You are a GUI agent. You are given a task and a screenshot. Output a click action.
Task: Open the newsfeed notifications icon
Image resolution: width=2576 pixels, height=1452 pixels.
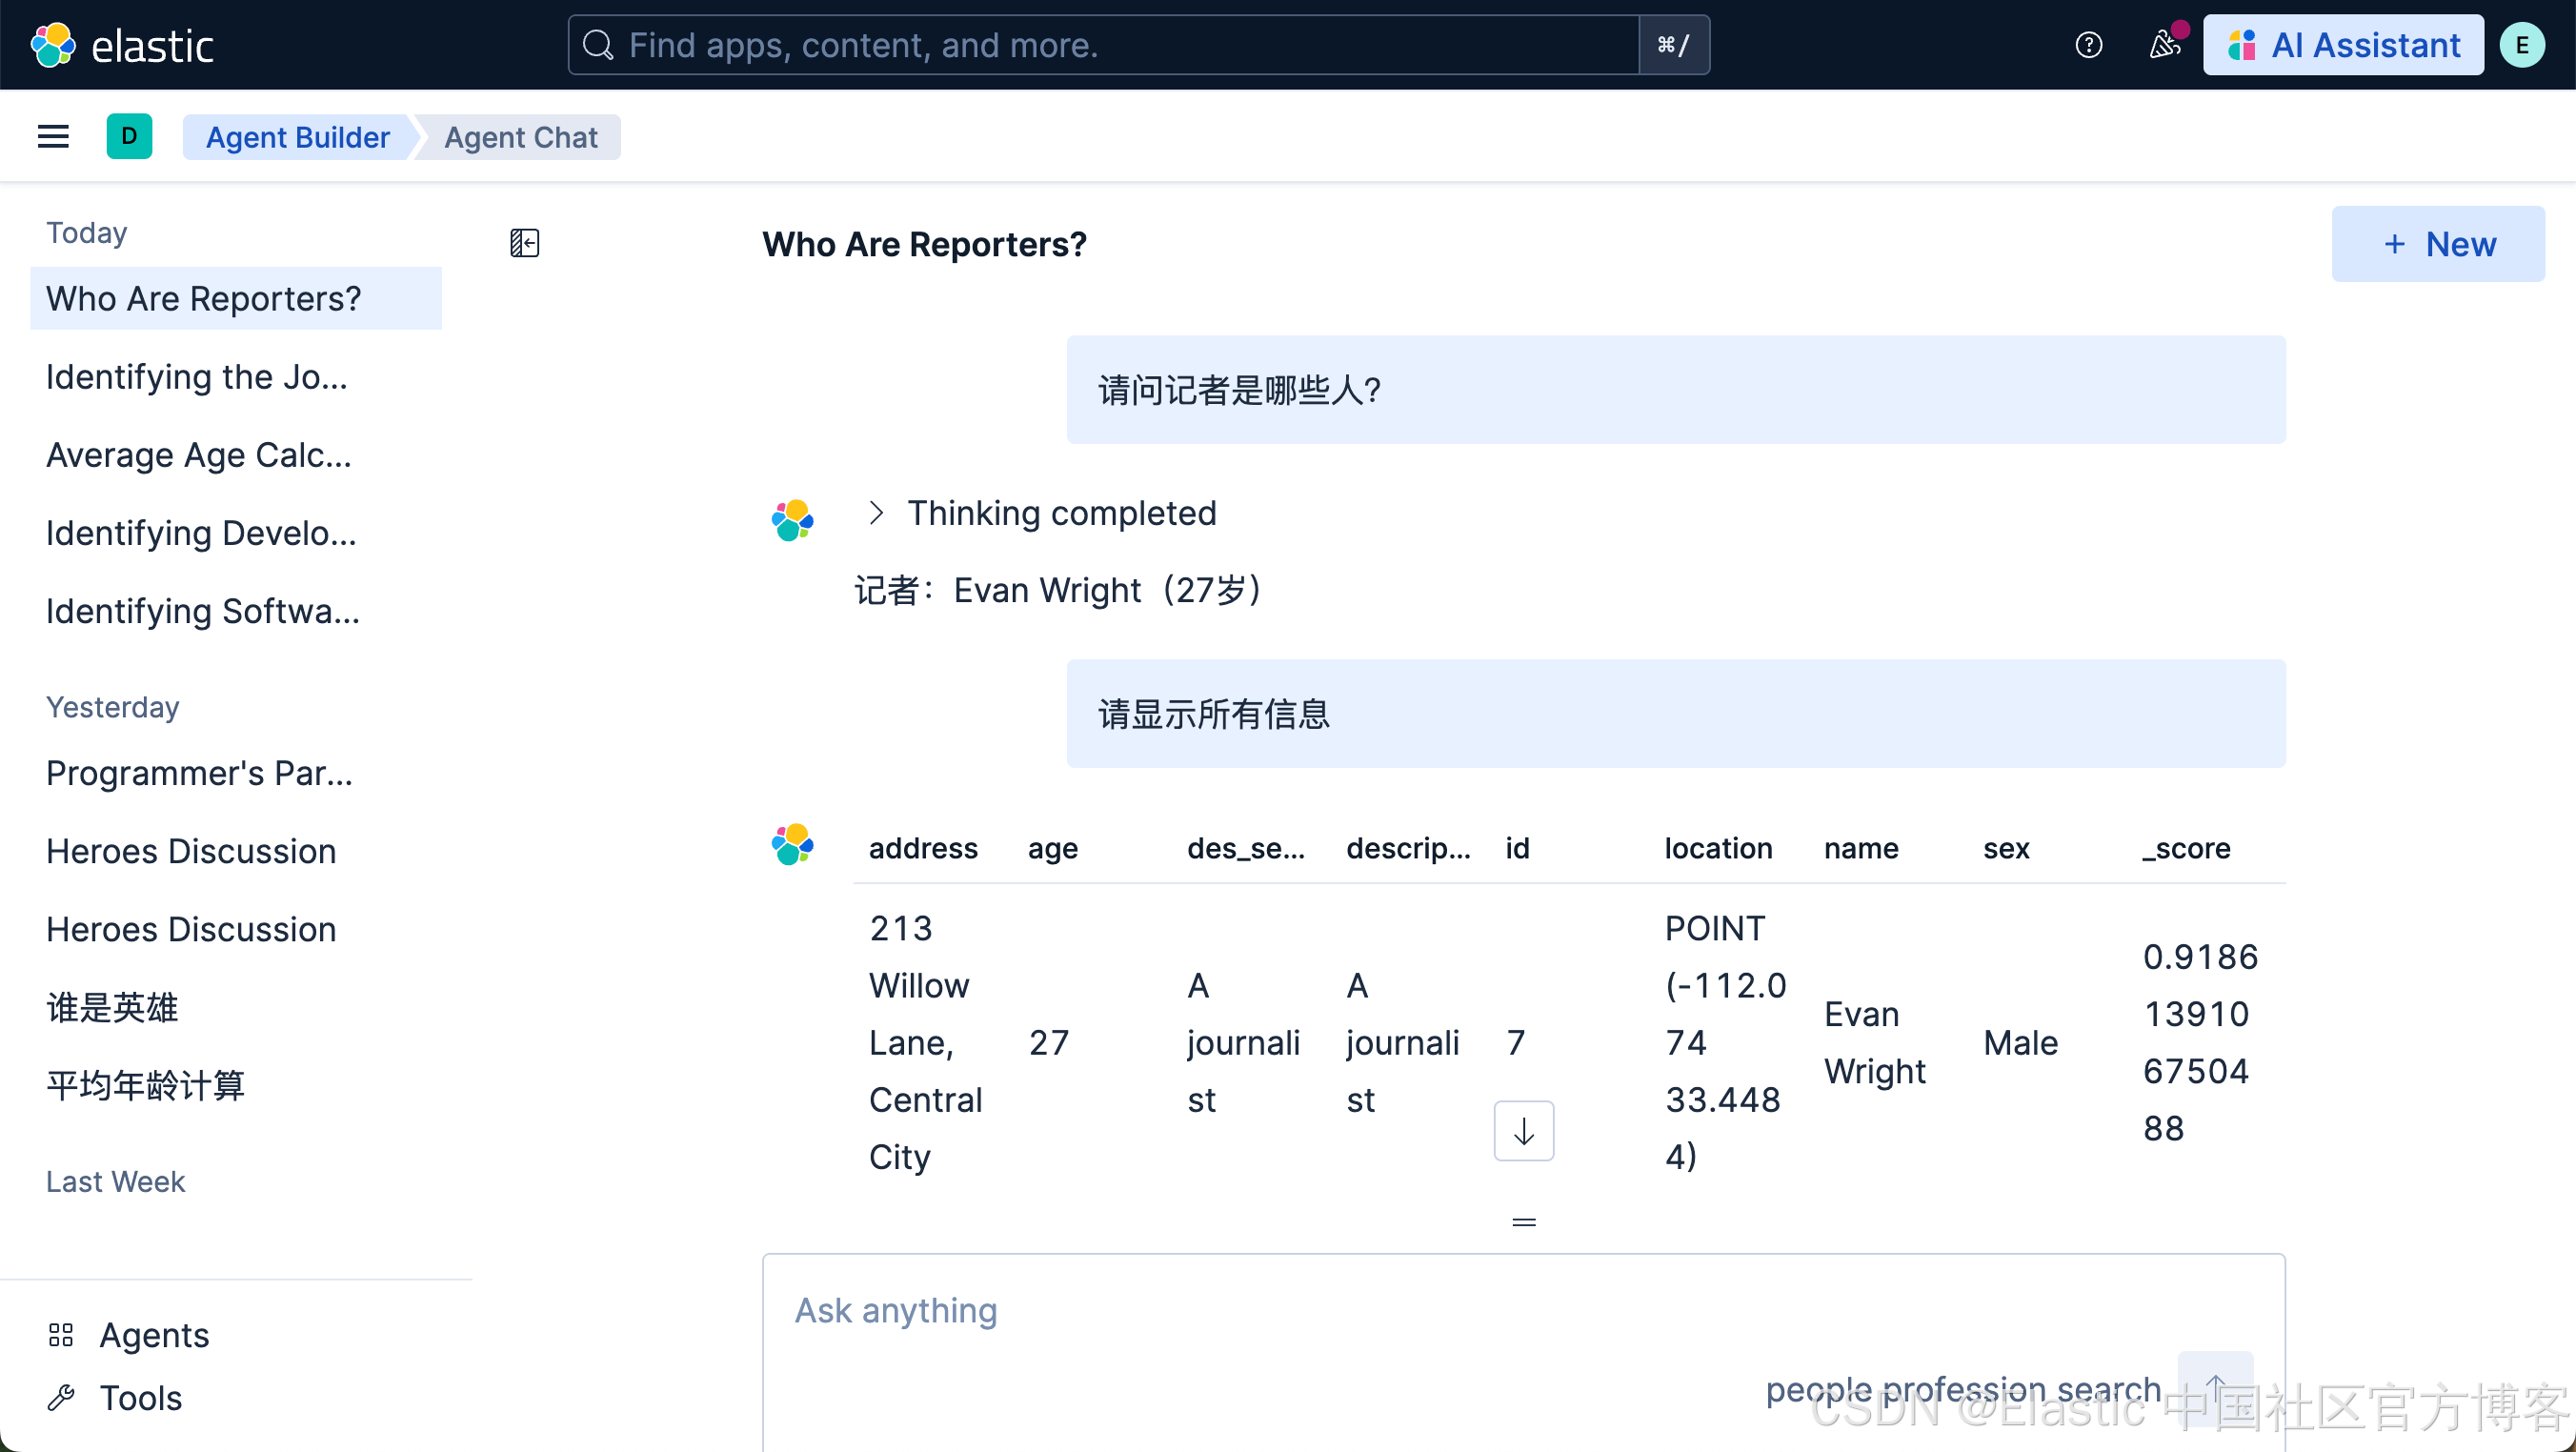pos(2164,45)
